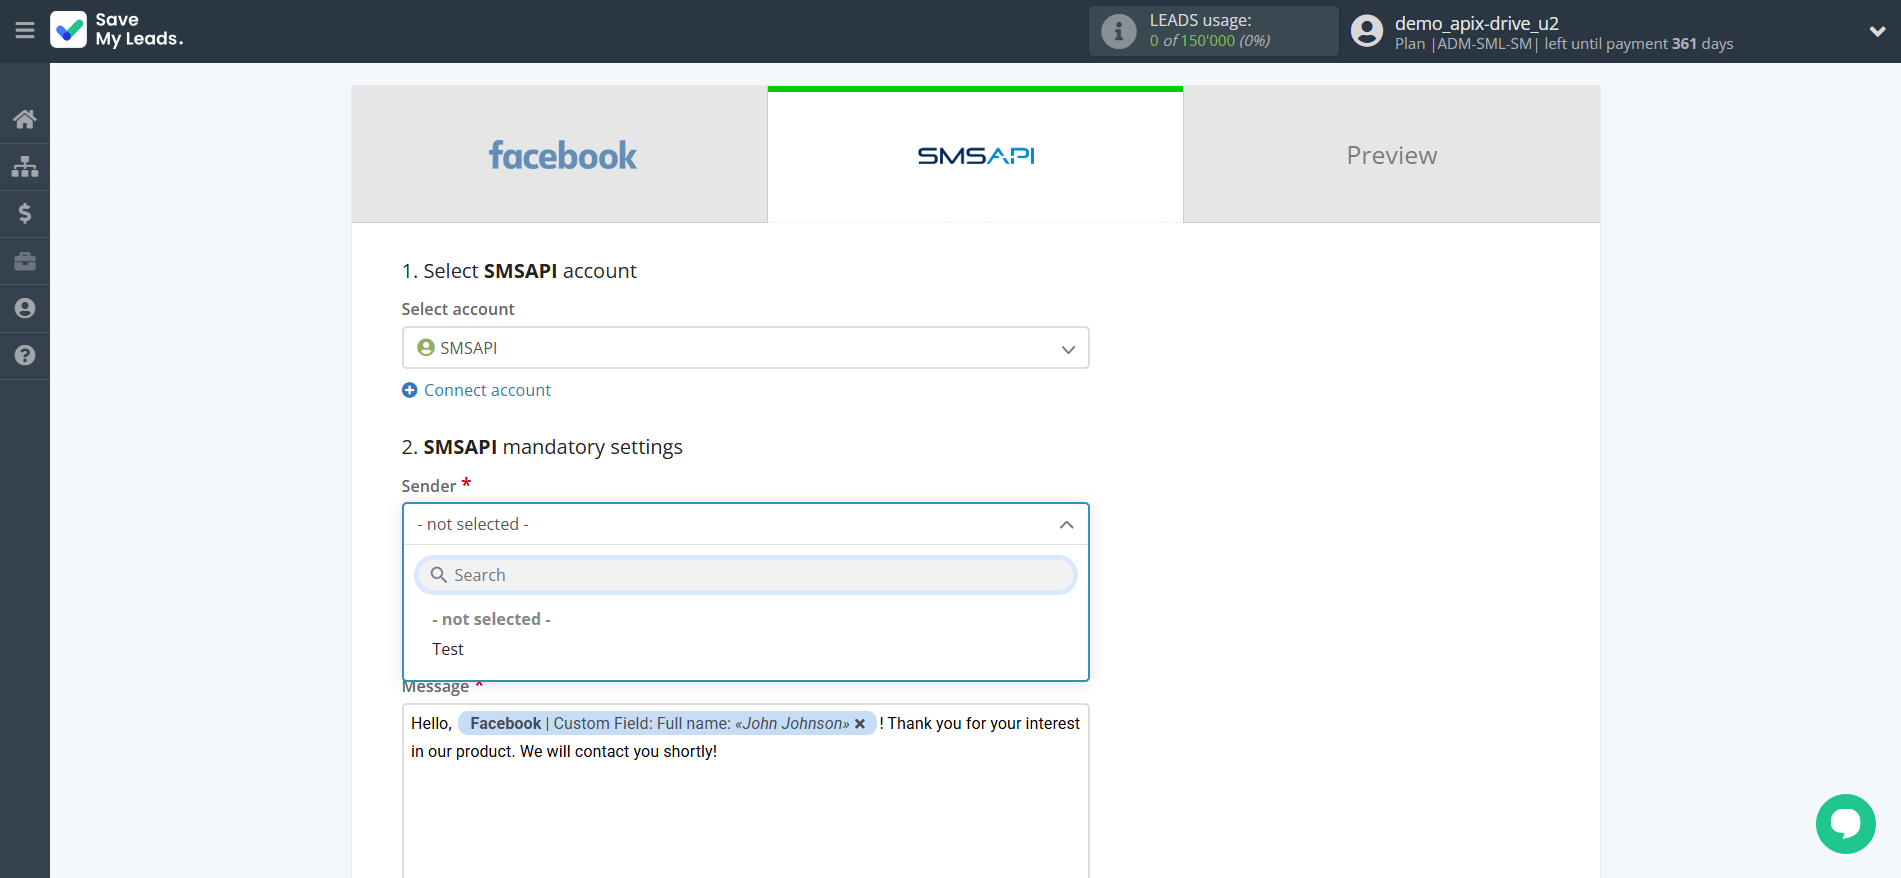1901x878 pixels.
Task: Expand the user account menu chevron
Action: (x=1877, y=31)
